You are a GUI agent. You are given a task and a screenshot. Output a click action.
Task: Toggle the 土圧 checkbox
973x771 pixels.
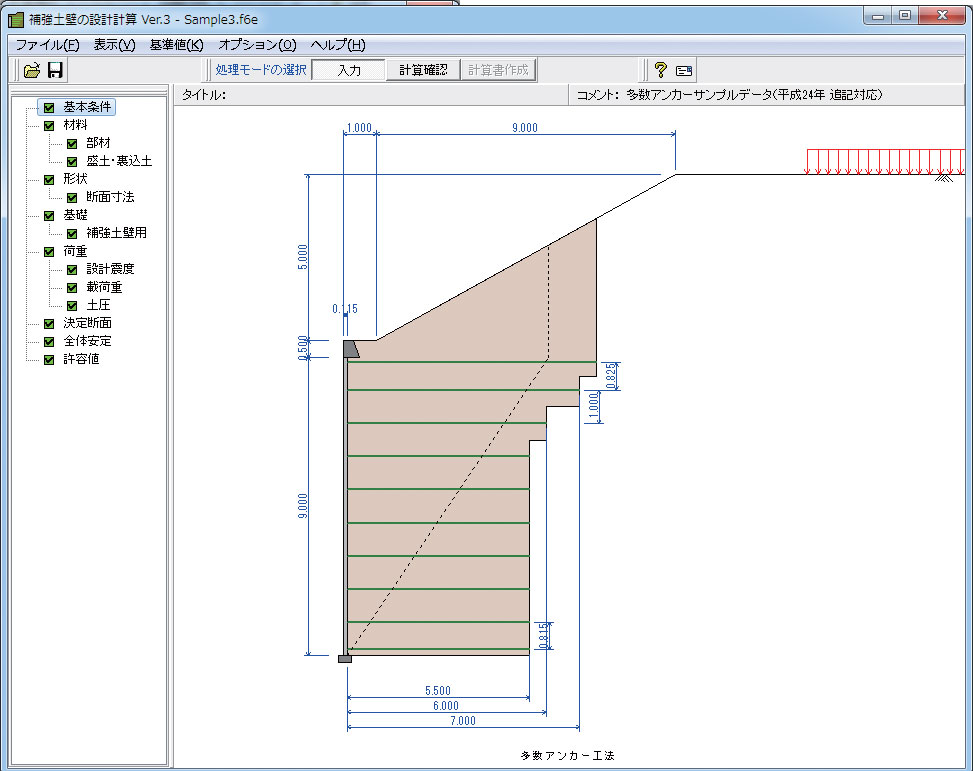[x=72, y=305]
